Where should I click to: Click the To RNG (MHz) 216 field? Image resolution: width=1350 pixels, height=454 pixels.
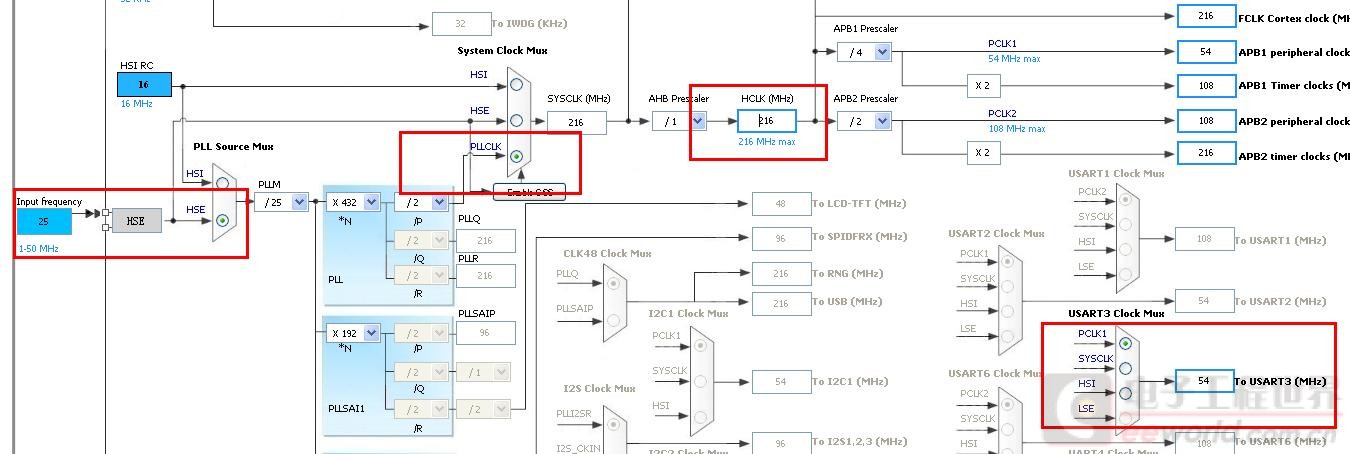[781, 273]
